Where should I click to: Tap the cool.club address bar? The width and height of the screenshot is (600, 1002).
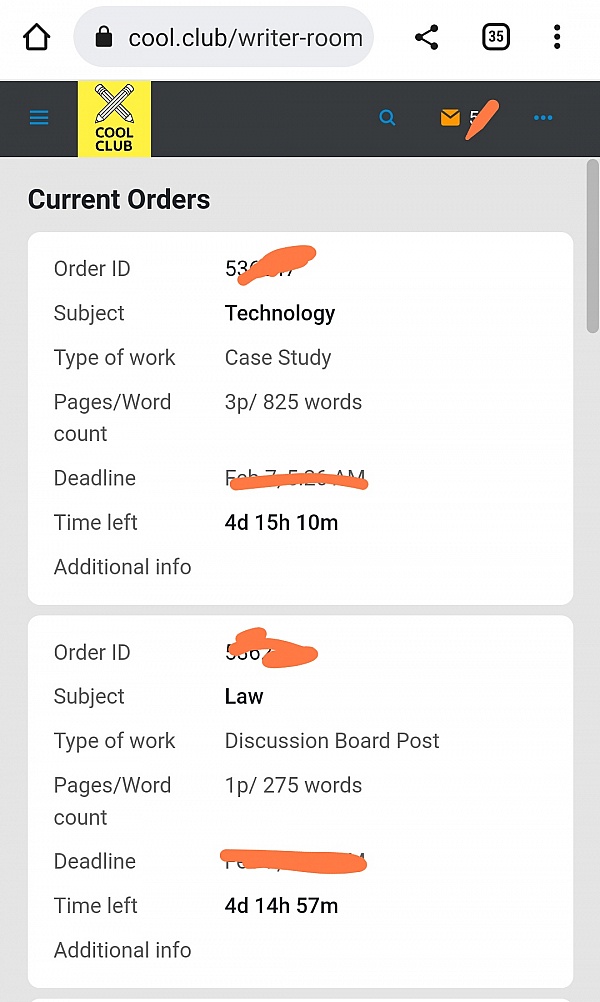click(245, 38)
